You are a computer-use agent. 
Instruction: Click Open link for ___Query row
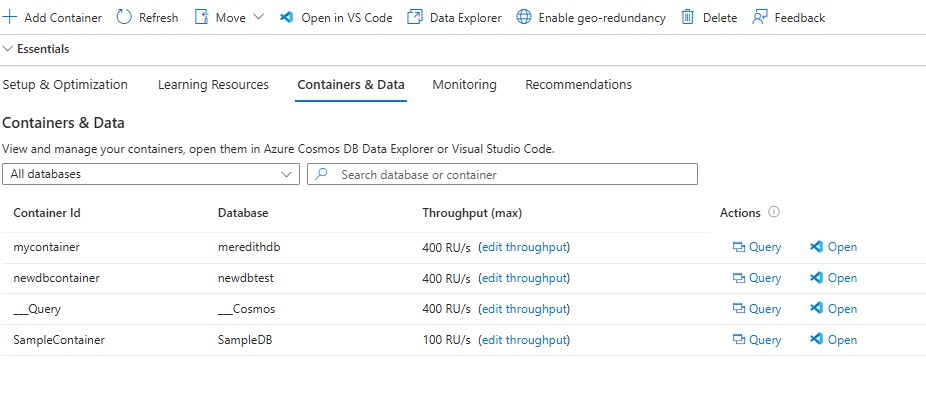(x=842, y=308)
